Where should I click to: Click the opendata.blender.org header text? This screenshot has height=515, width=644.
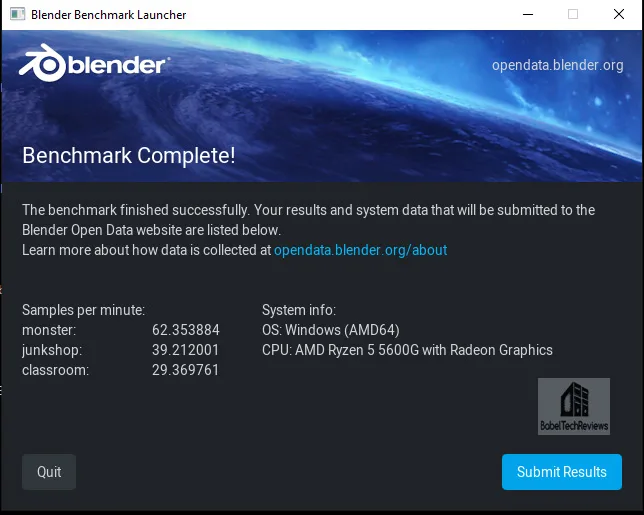557,65
